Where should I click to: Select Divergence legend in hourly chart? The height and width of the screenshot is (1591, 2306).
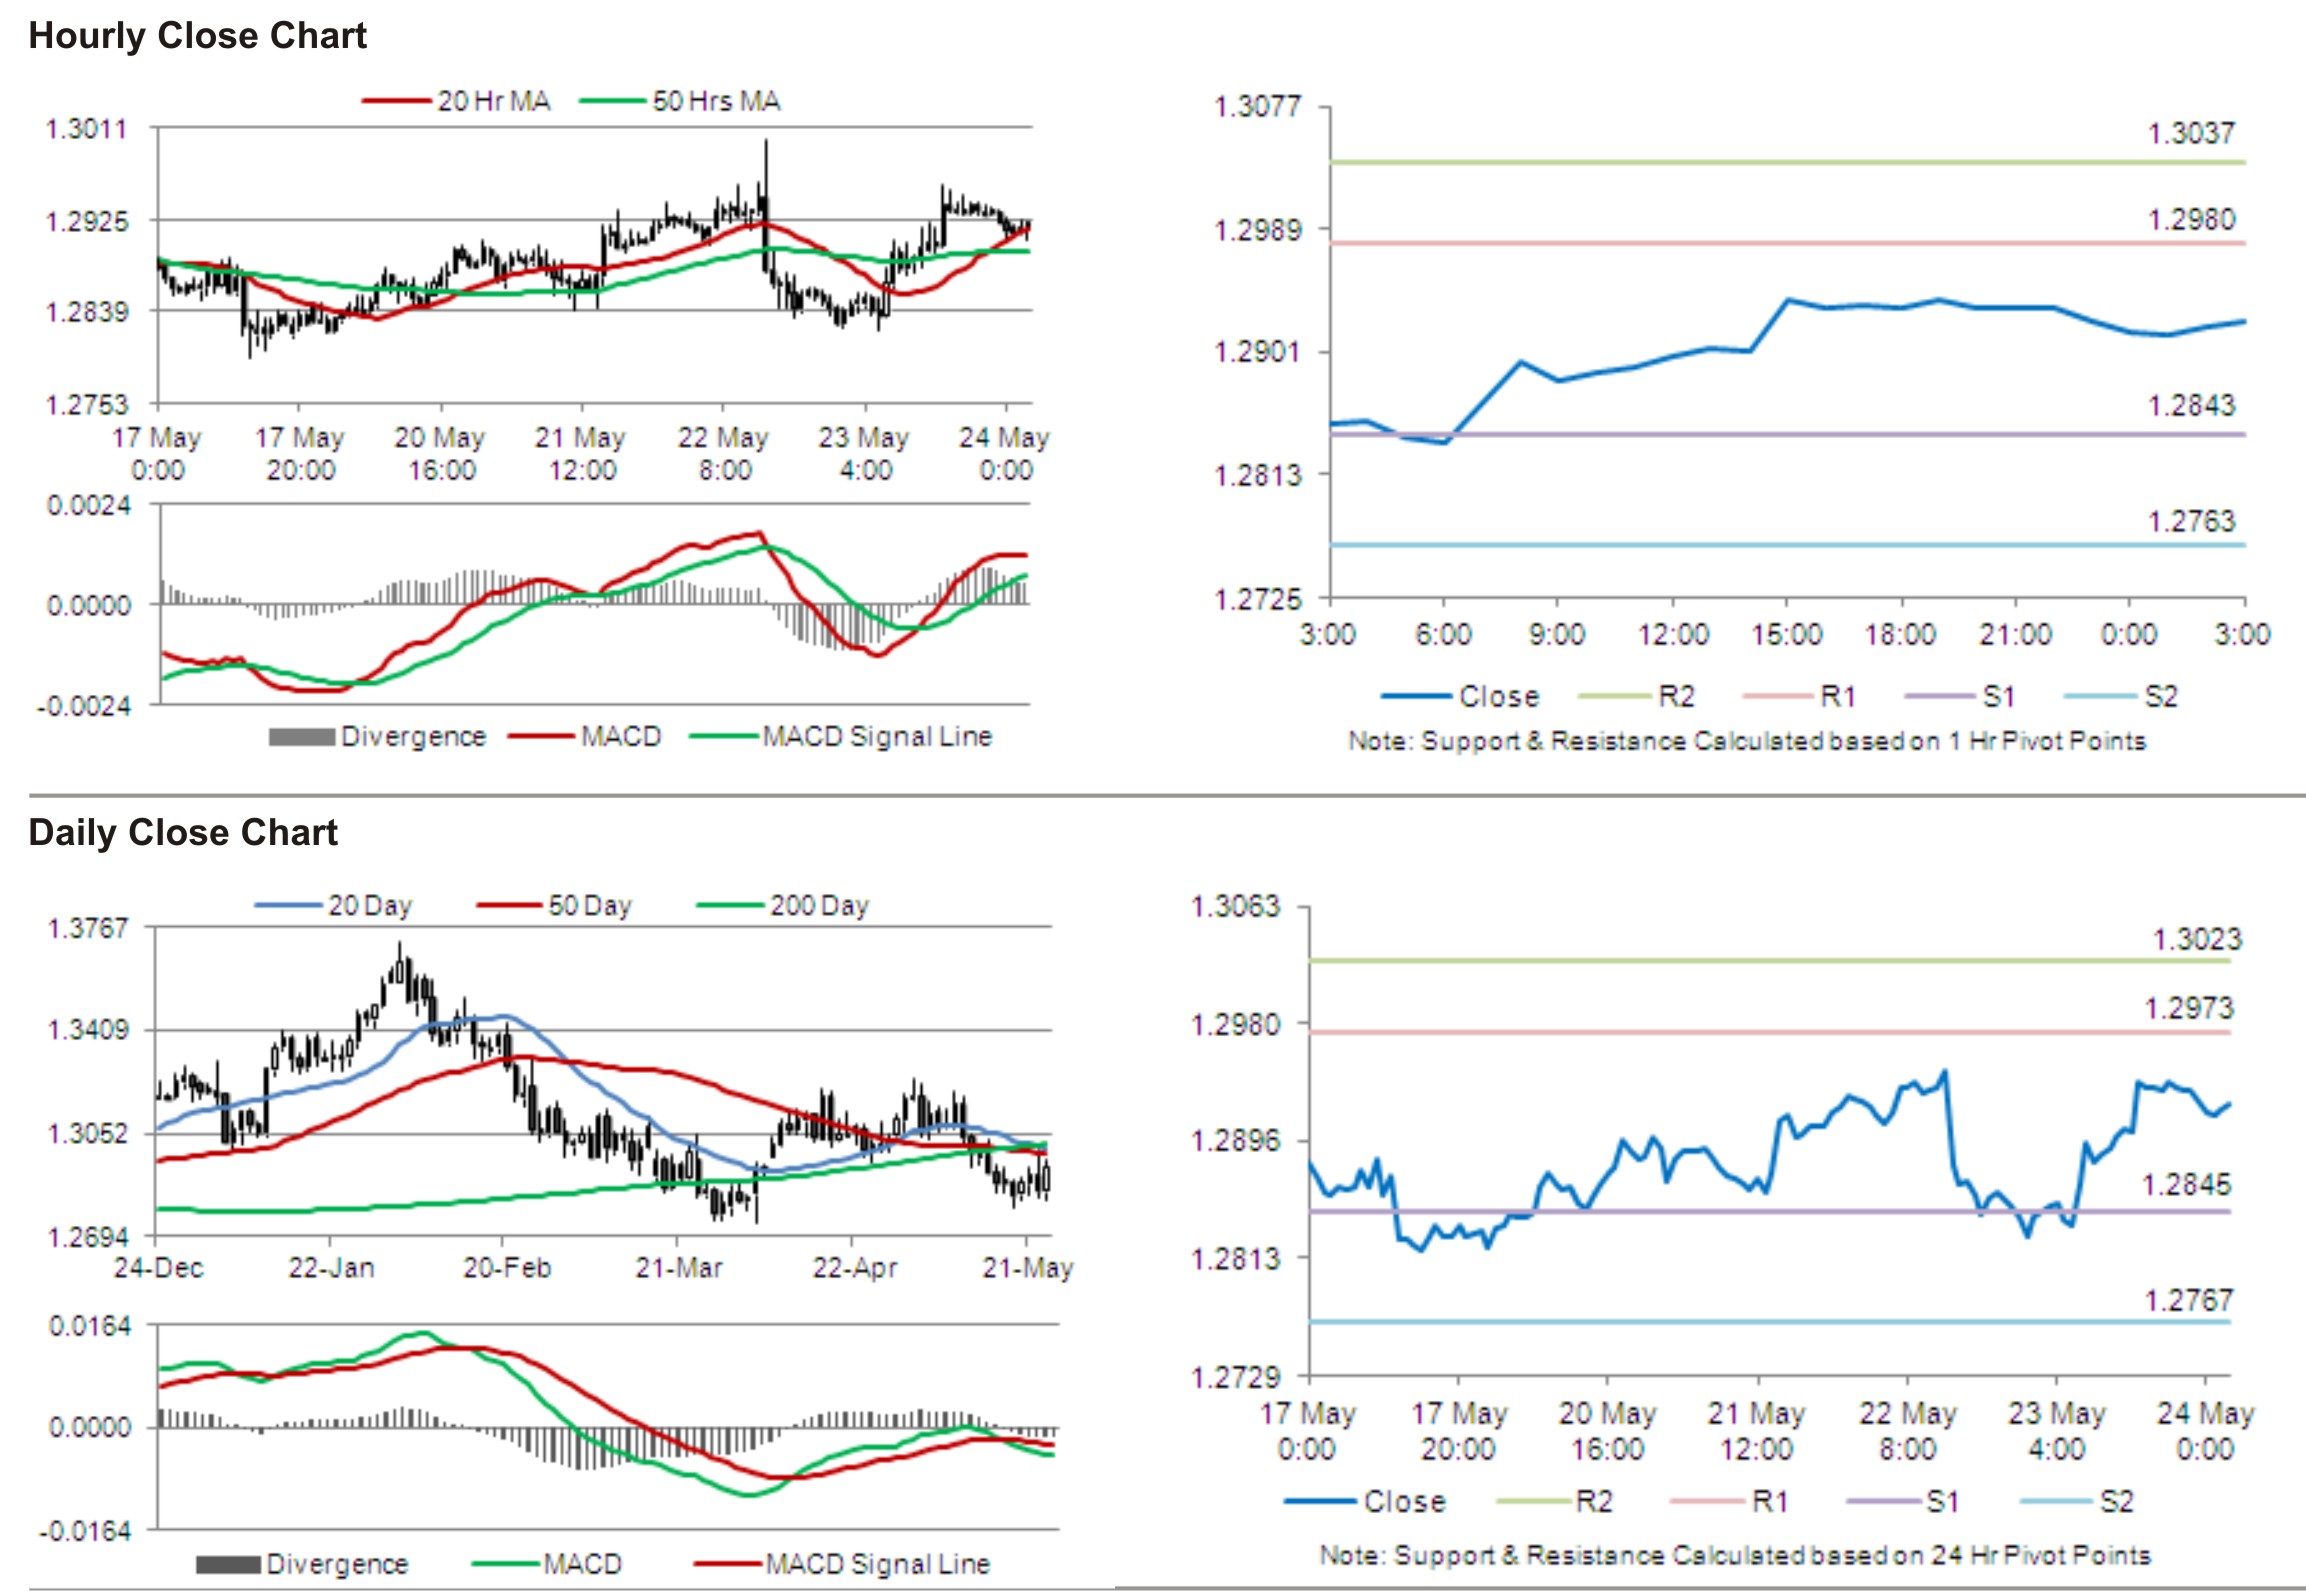377,737
